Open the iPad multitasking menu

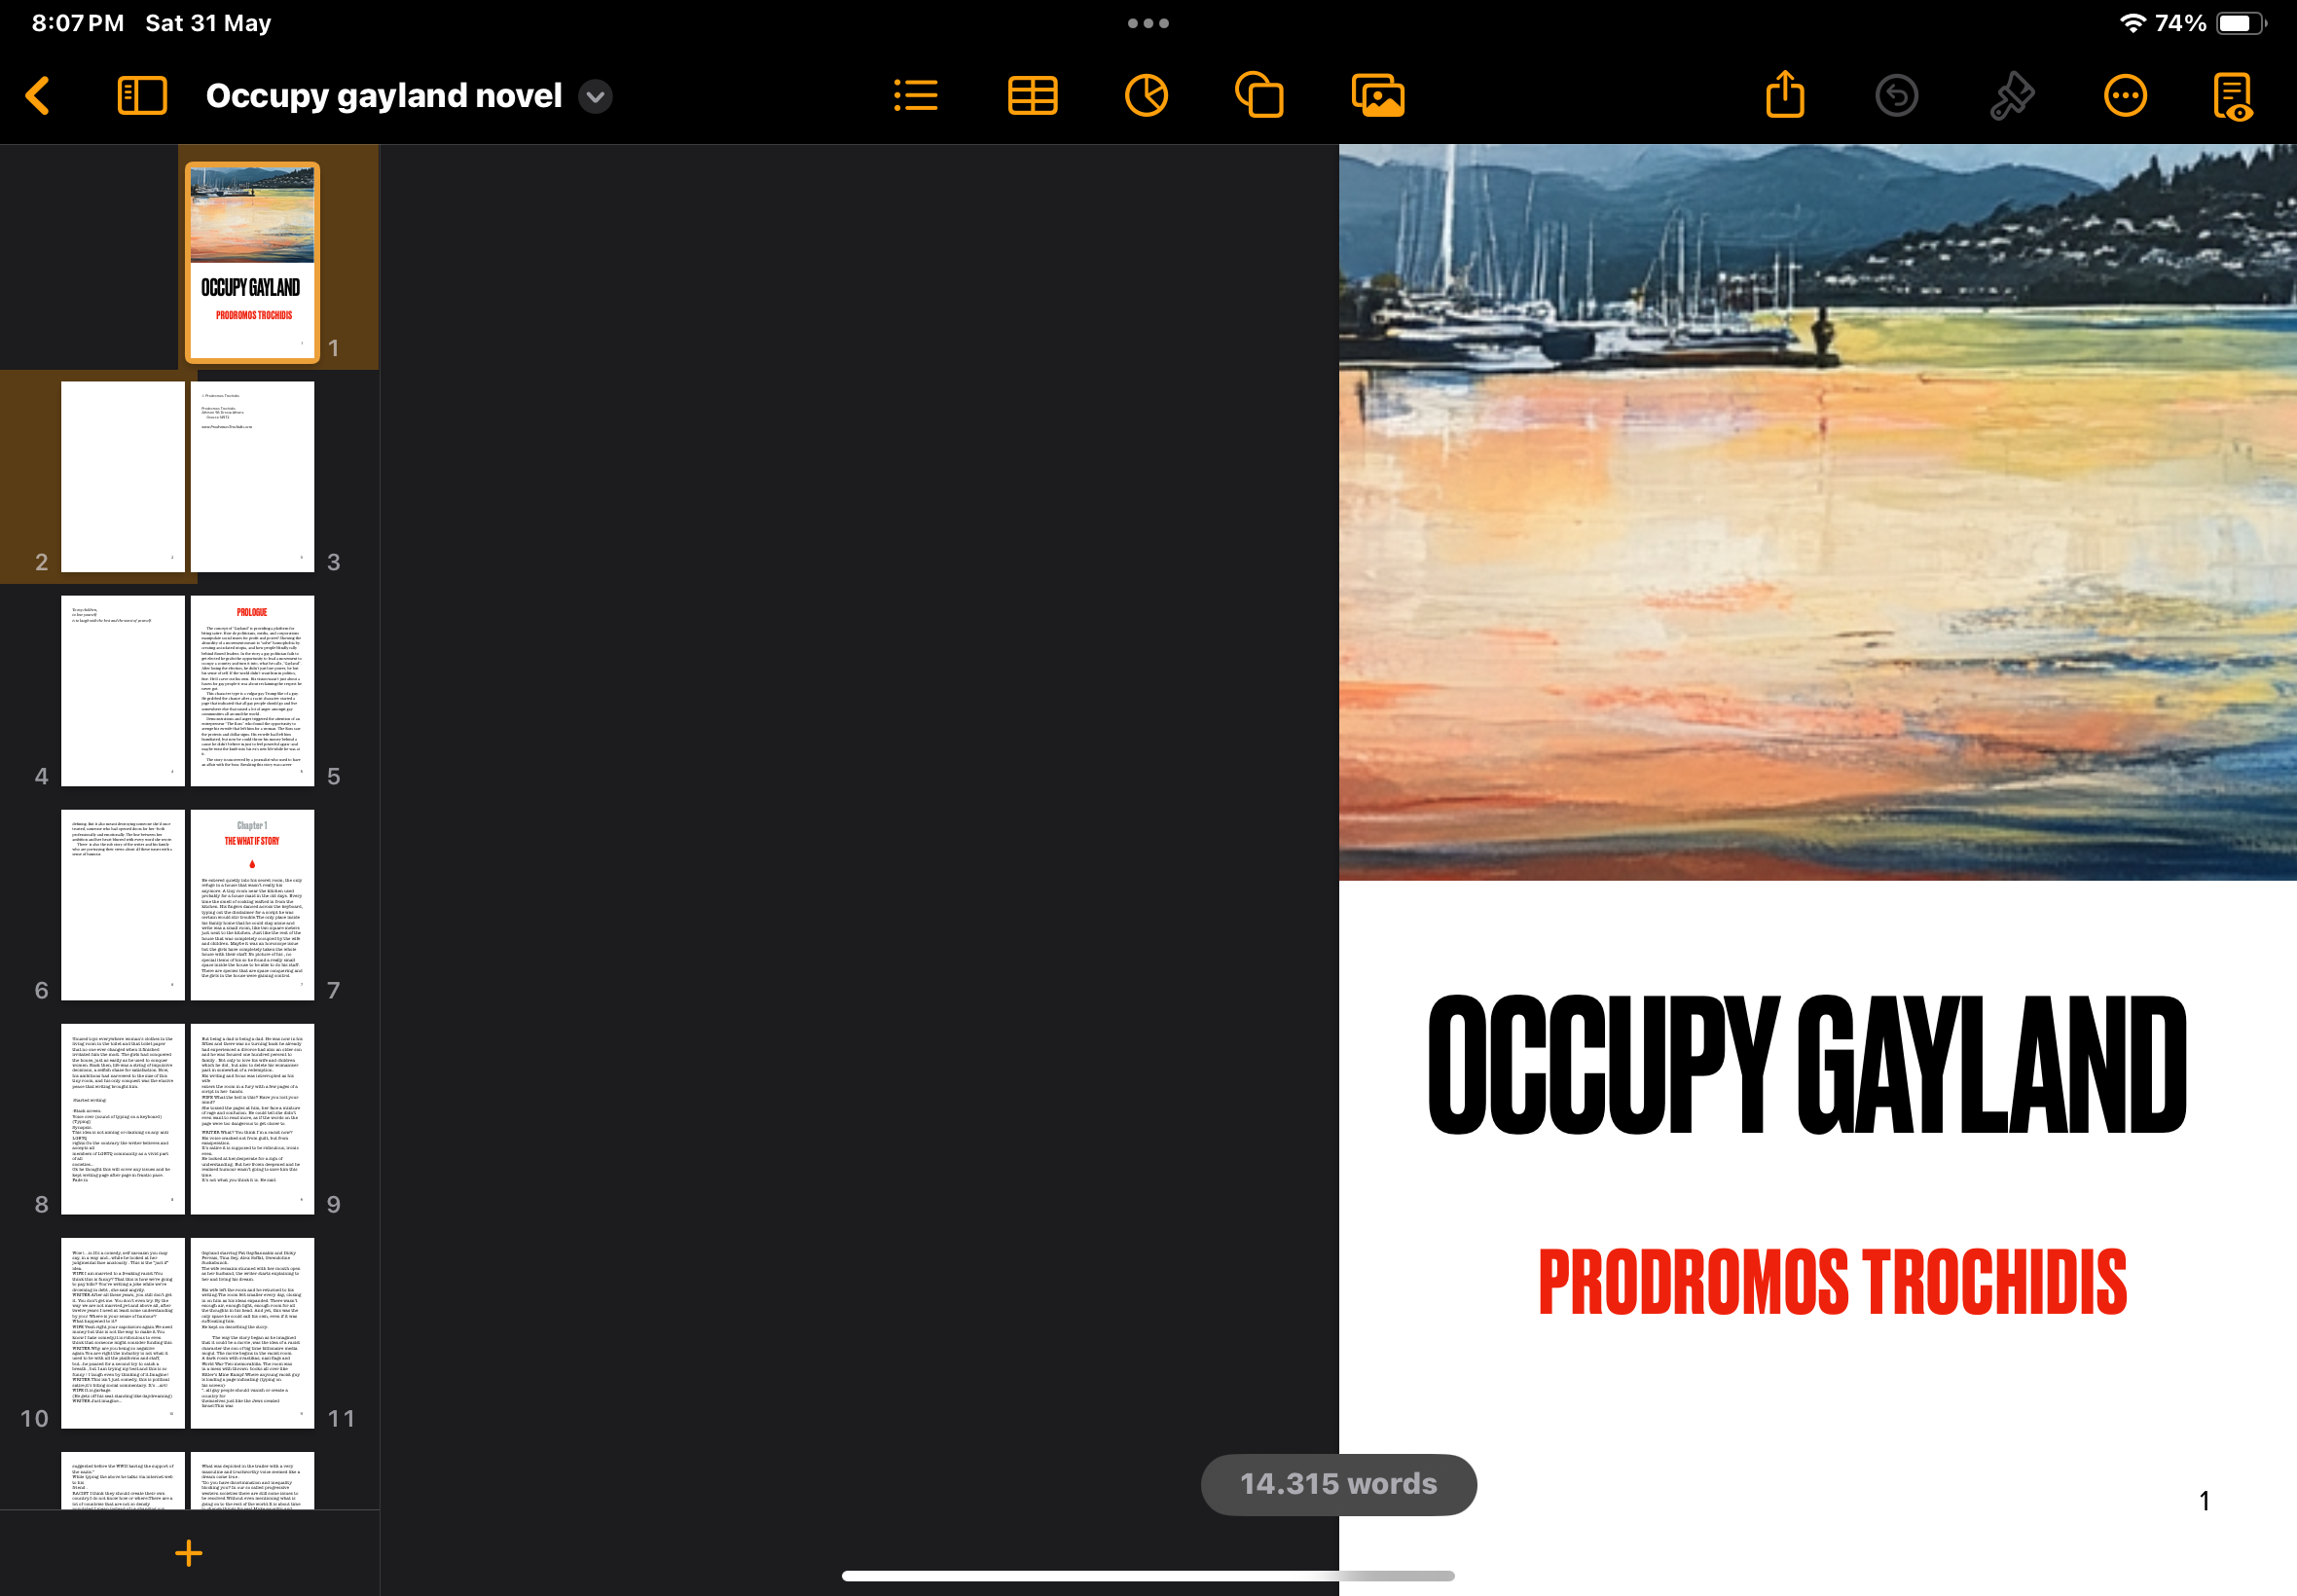pos(1148,21)
